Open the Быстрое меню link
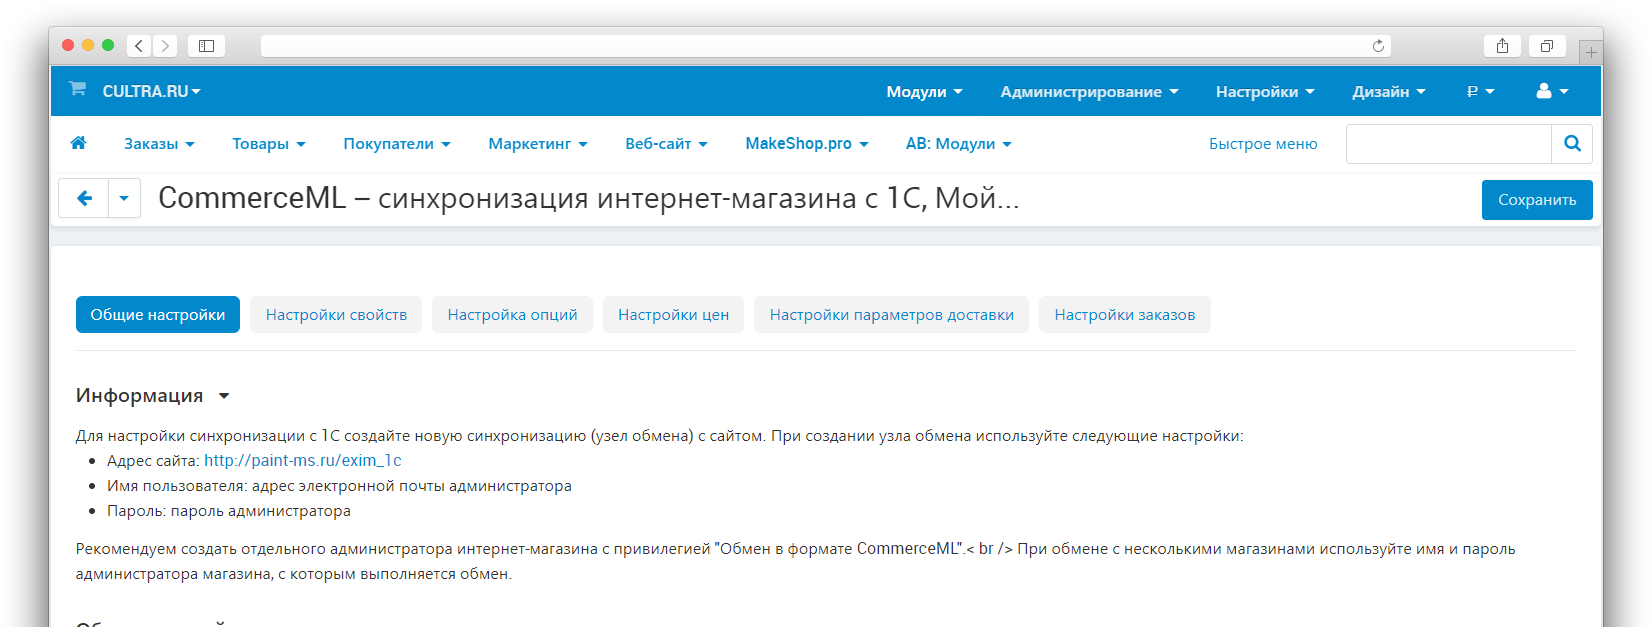 coord(1263,144)
